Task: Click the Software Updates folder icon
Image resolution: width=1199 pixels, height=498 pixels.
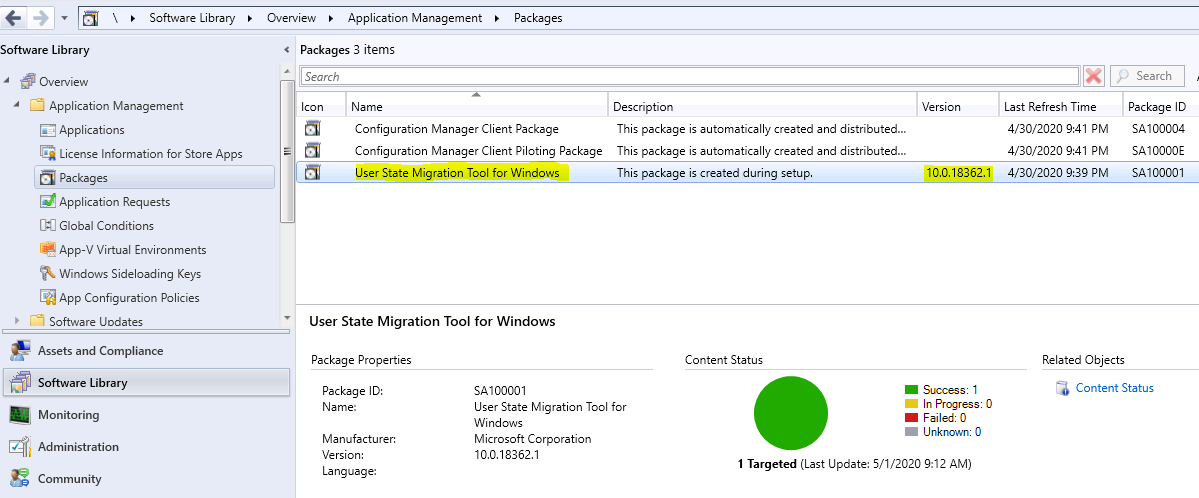Action: [37, 321]
